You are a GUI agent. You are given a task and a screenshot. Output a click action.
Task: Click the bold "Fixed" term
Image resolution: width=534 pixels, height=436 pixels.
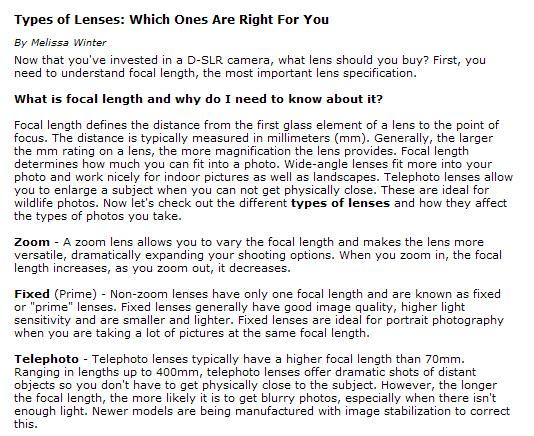coord(32,294)
